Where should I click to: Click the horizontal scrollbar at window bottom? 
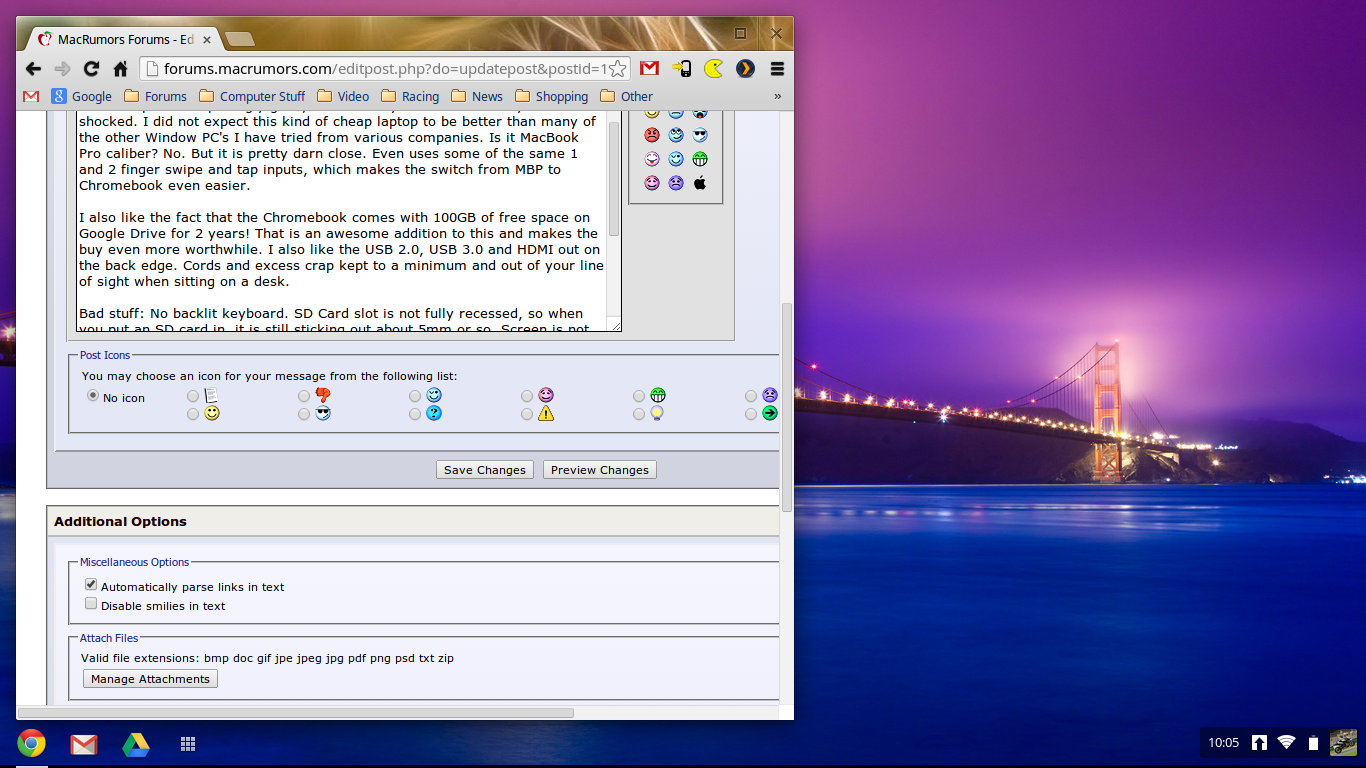(x=295, y=713)
